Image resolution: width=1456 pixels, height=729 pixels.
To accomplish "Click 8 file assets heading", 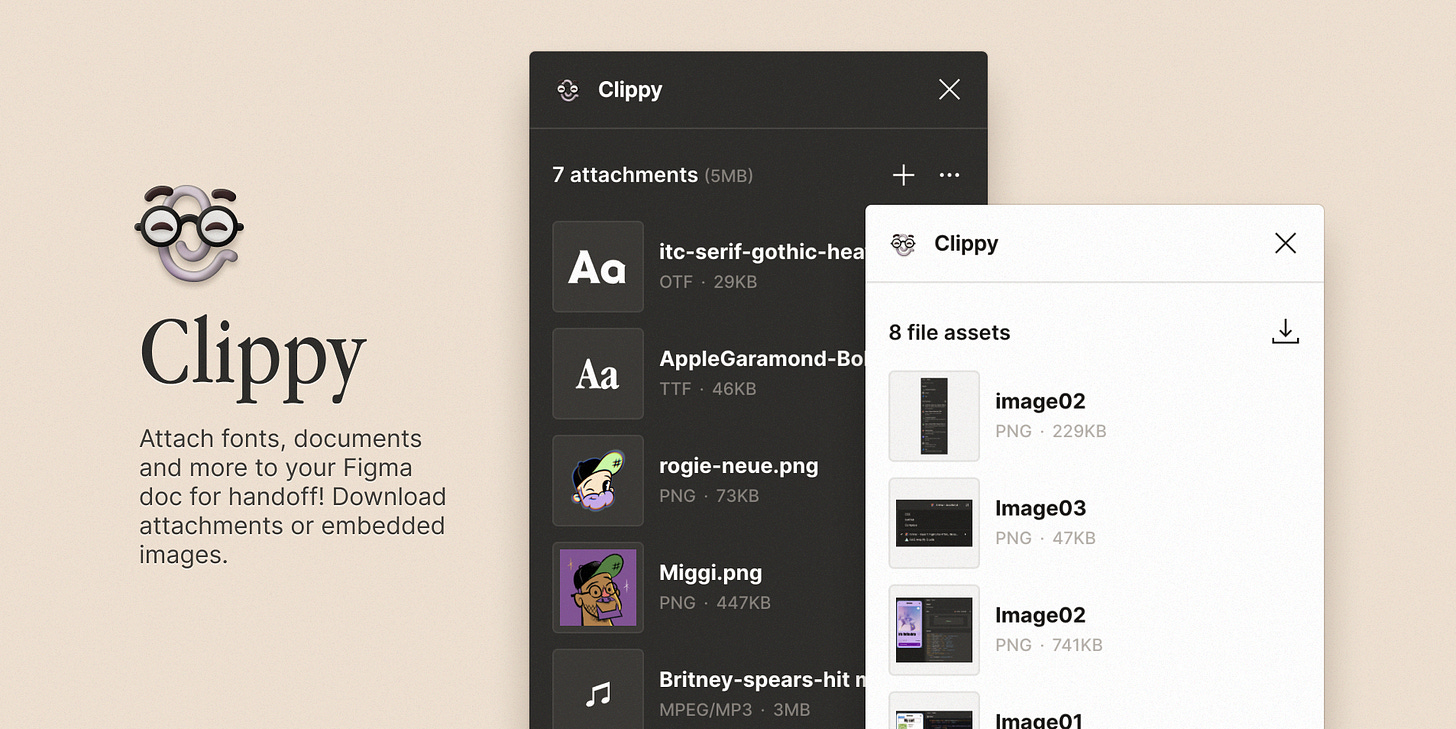I will coord(950,333).
